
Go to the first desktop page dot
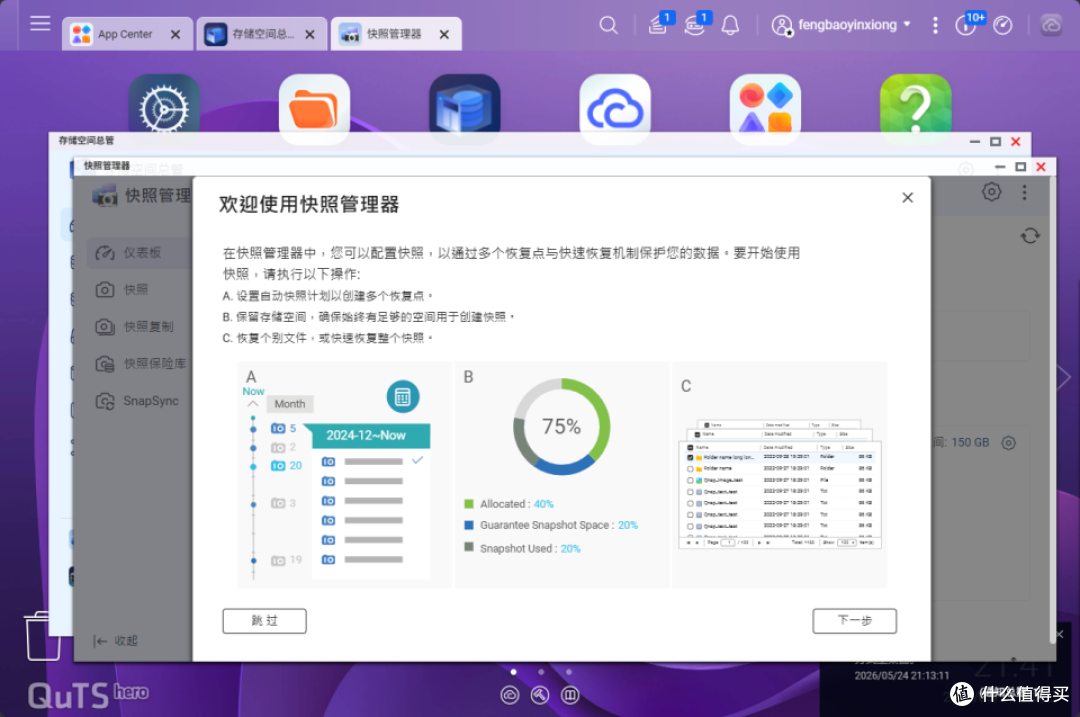coord(513,672)
